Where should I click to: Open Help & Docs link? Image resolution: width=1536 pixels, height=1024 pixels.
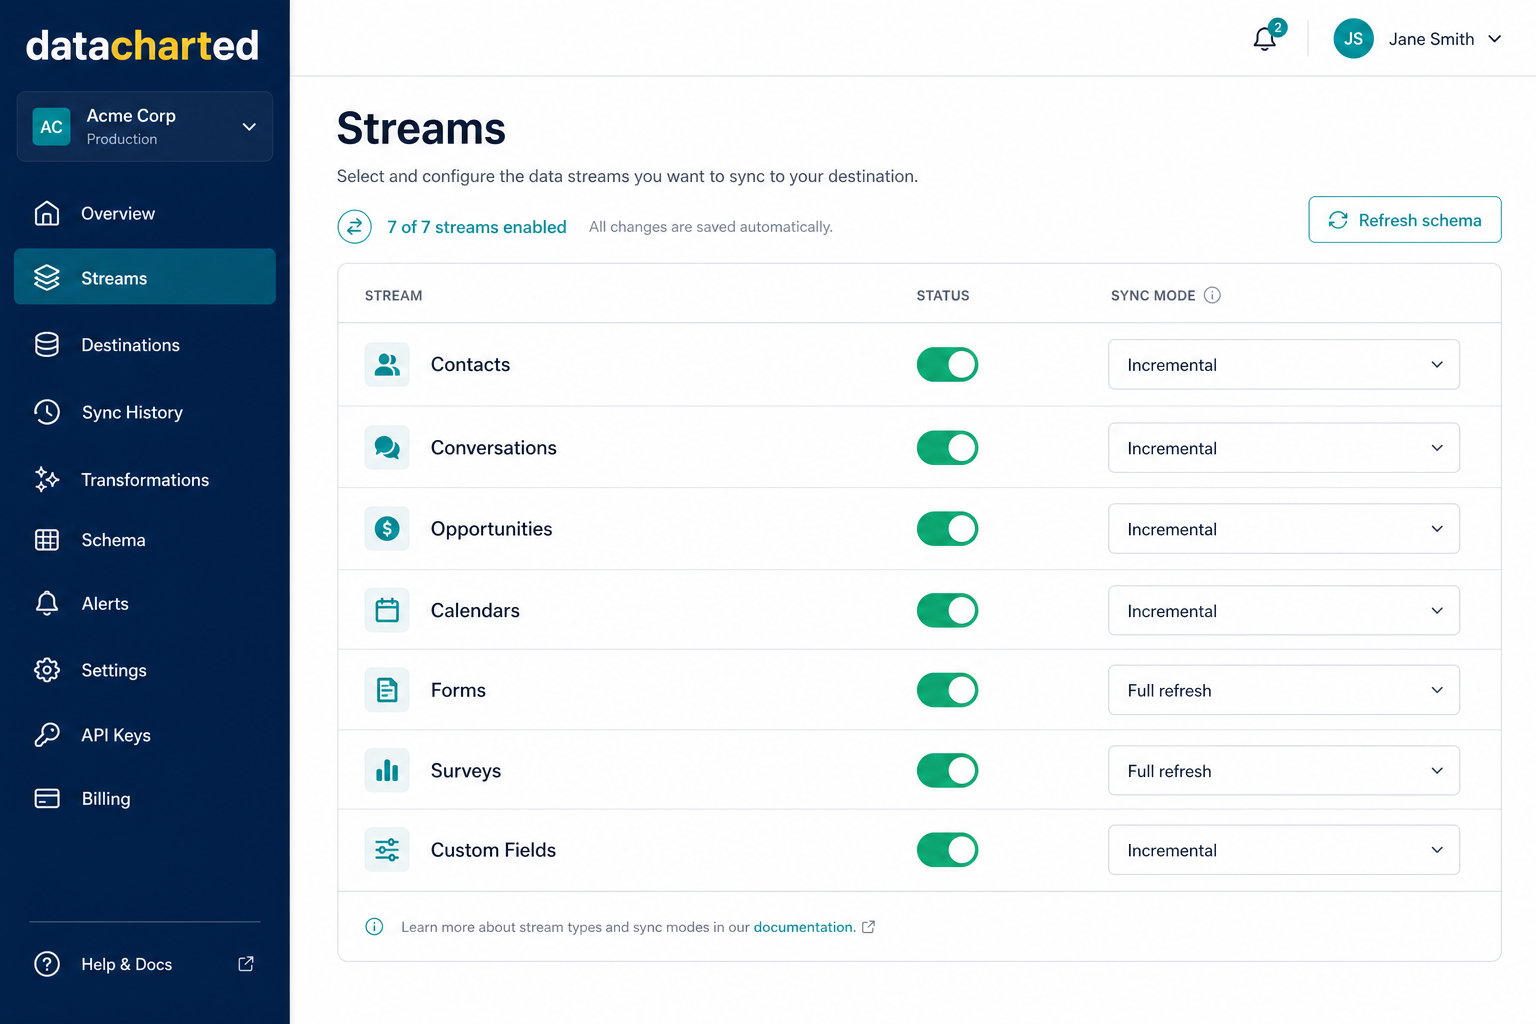point(145,964)
